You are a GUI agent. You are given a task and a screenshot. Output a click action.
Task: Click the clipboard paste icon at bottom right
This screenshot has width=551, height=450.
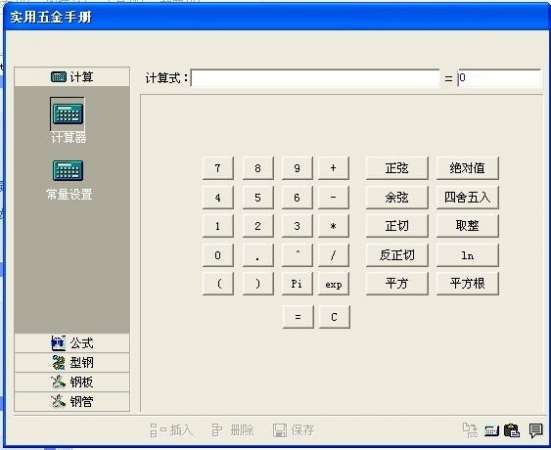click(x=512, y=430)
